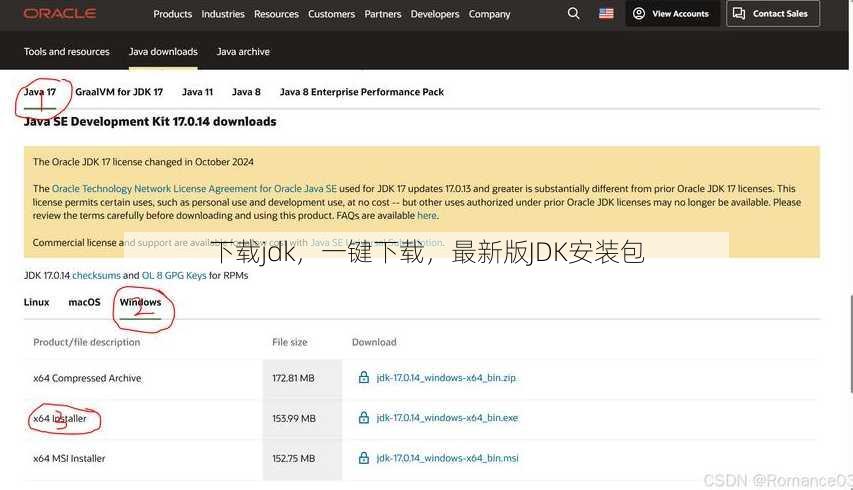Click the US flag country selector
The width and height of the screenshot is (853, 490).
pyautogui.click(x=606, y=14)
